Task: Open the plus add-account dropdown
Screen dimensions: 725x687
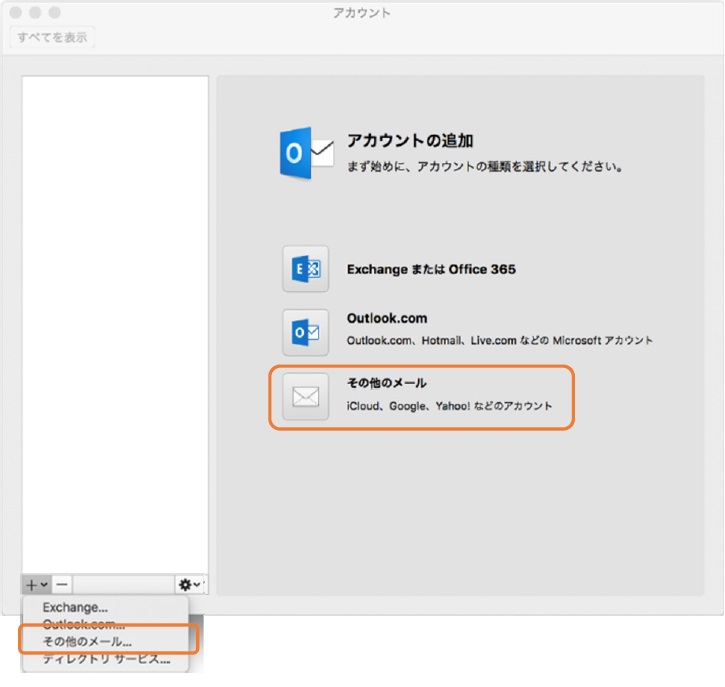Action: pyautogui.click(x=36, y=585)
